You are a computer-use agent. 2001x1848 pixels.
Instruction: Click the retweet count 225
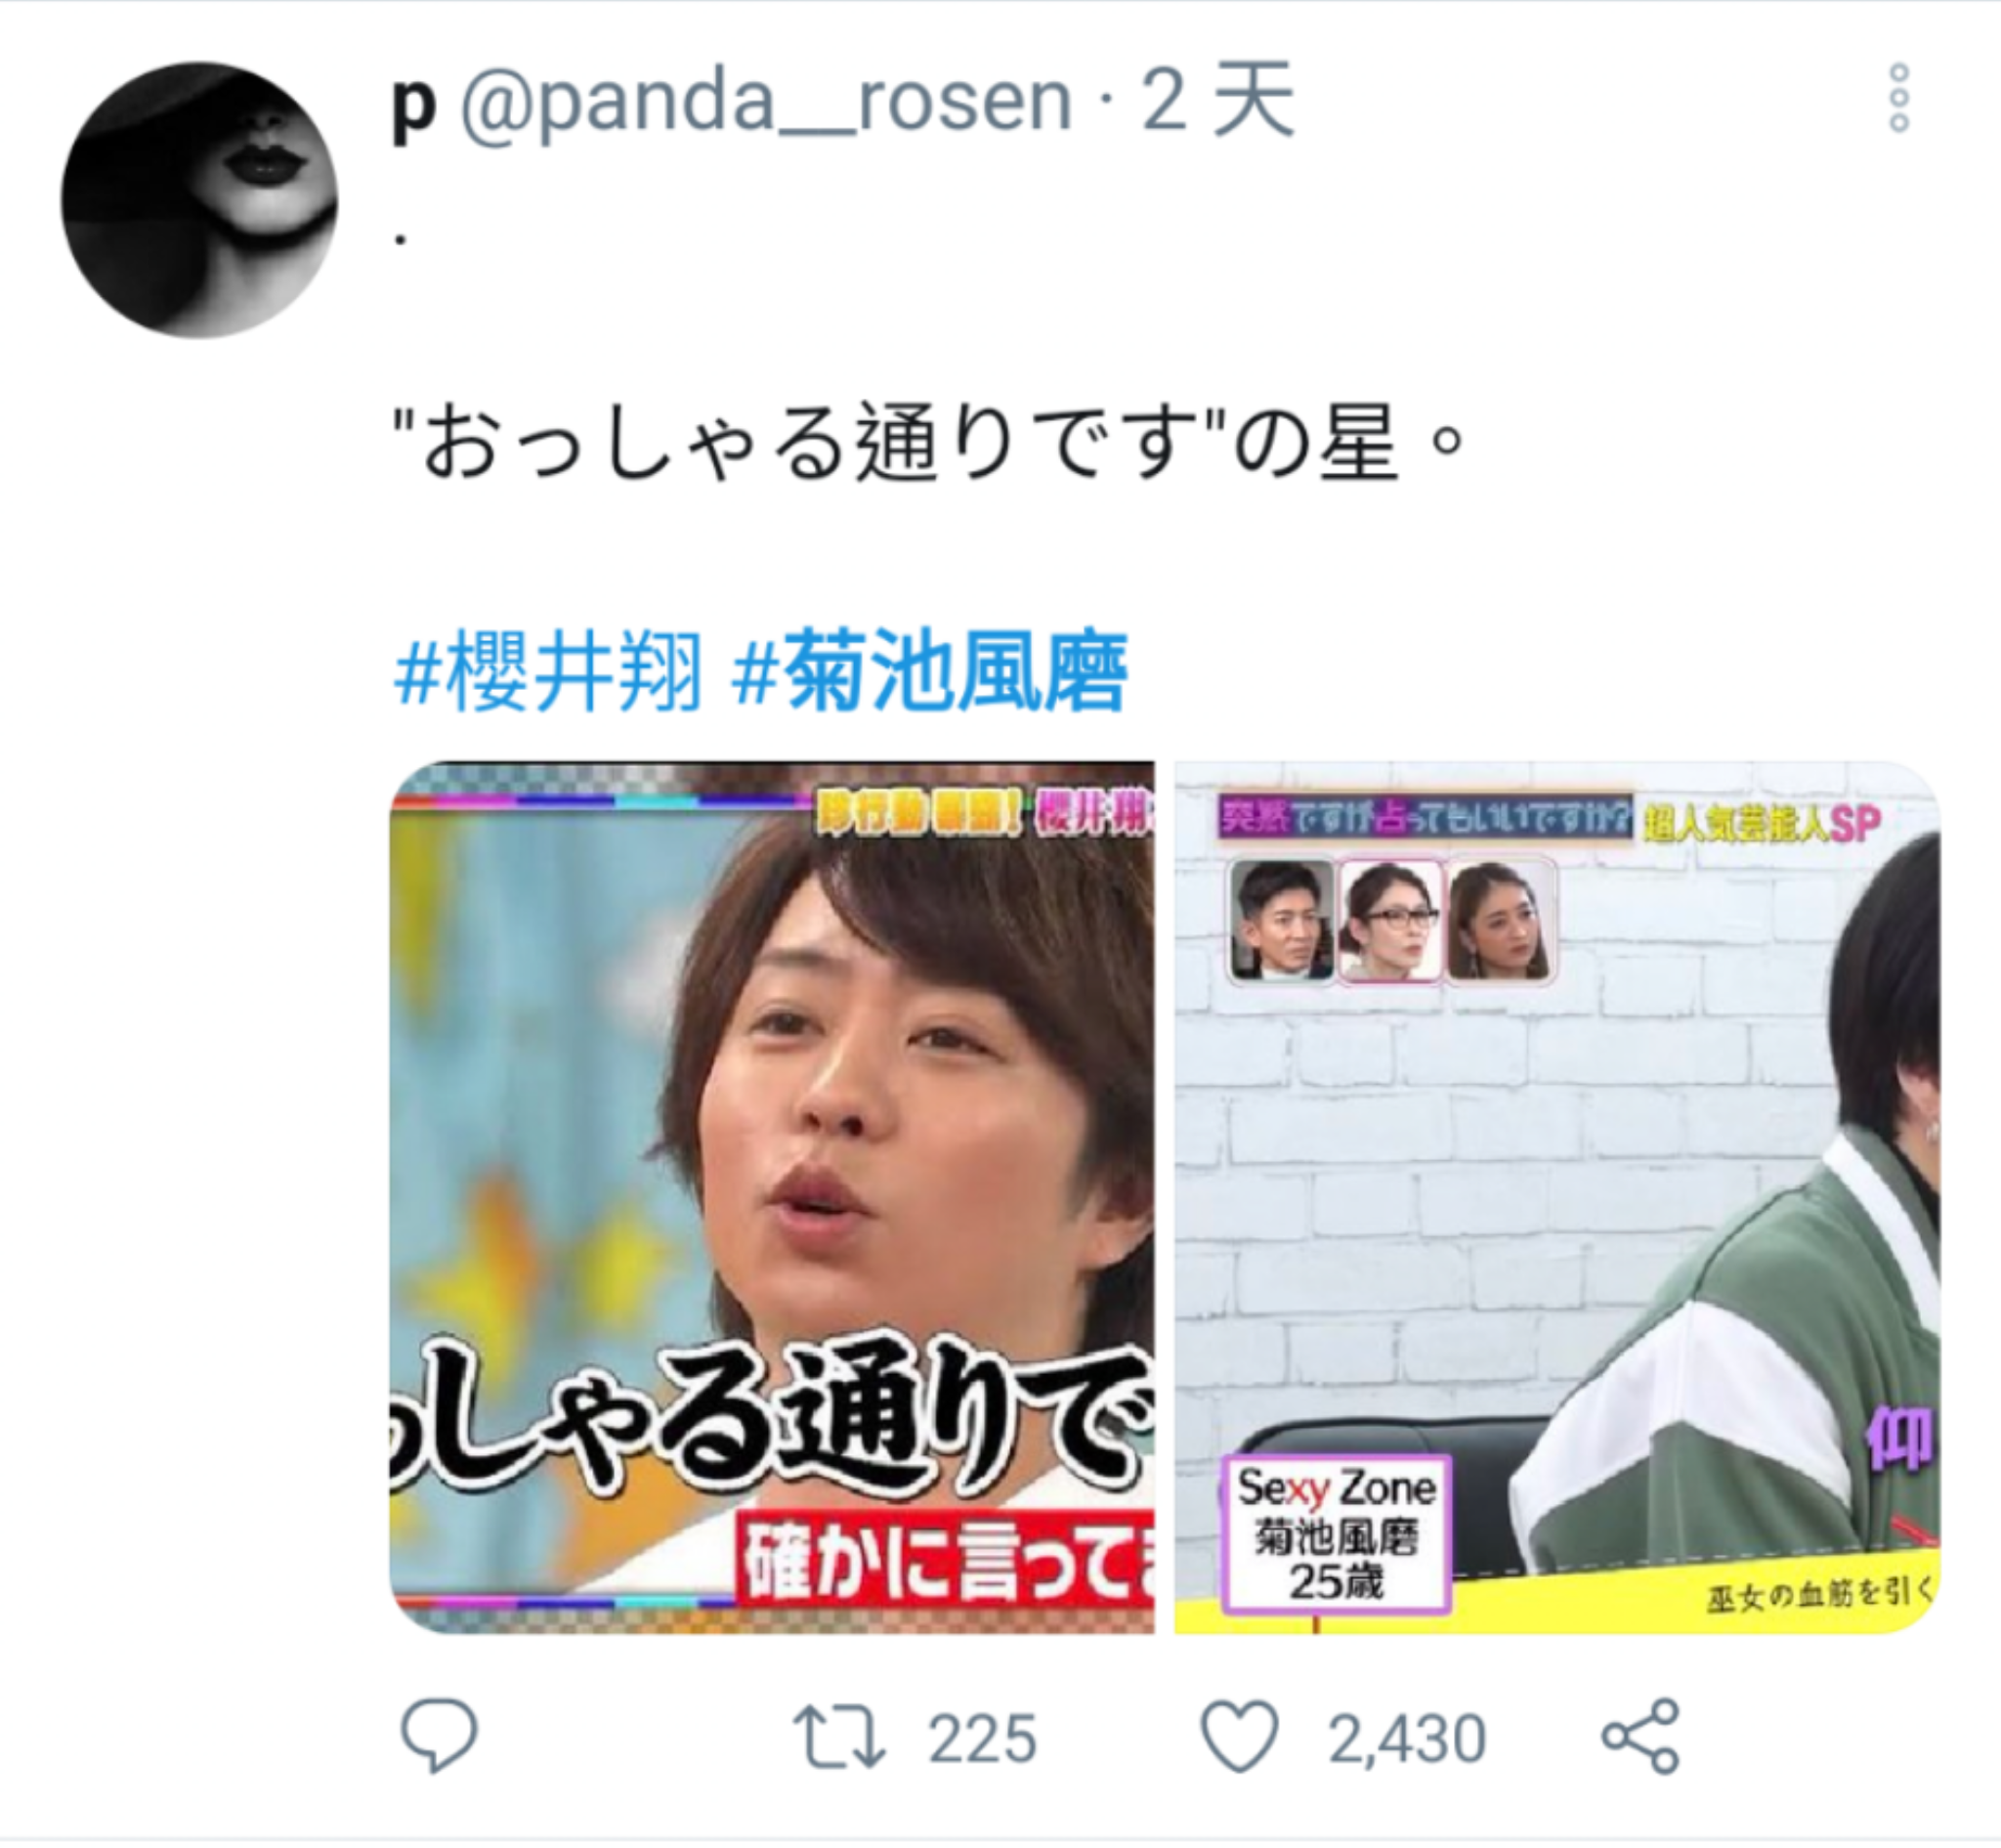[982, 1739]
